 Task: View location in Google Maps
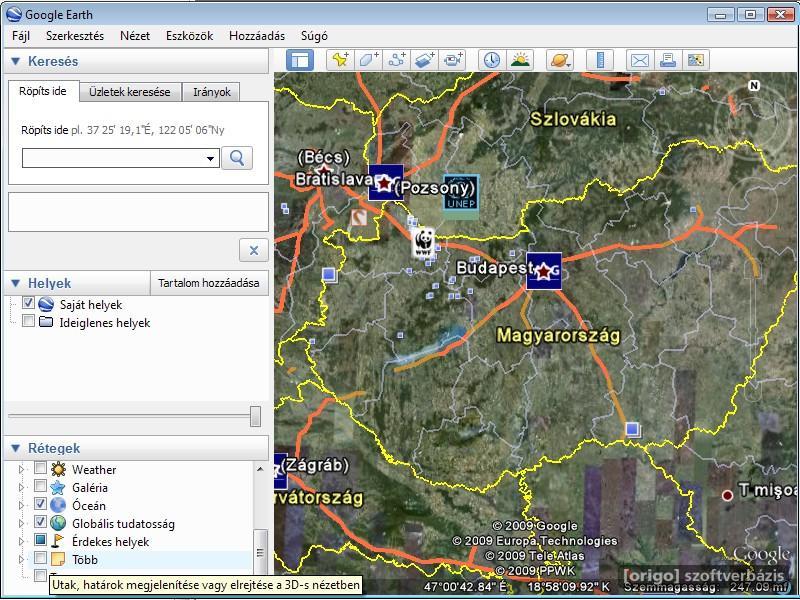[x=695, y=60]
